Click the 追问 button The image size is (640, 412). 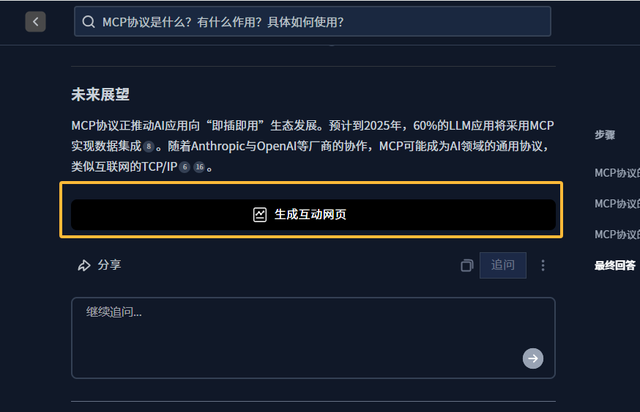(503, 265)
